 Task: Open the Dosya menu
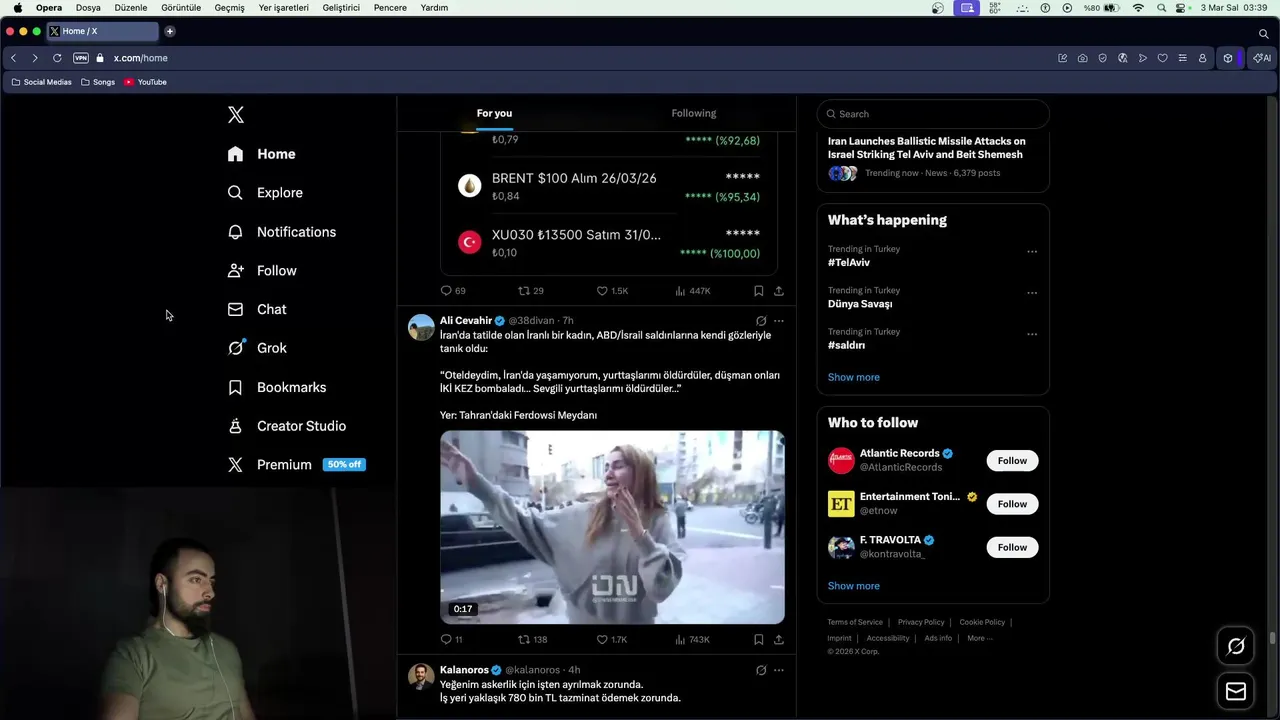(88, 7)
